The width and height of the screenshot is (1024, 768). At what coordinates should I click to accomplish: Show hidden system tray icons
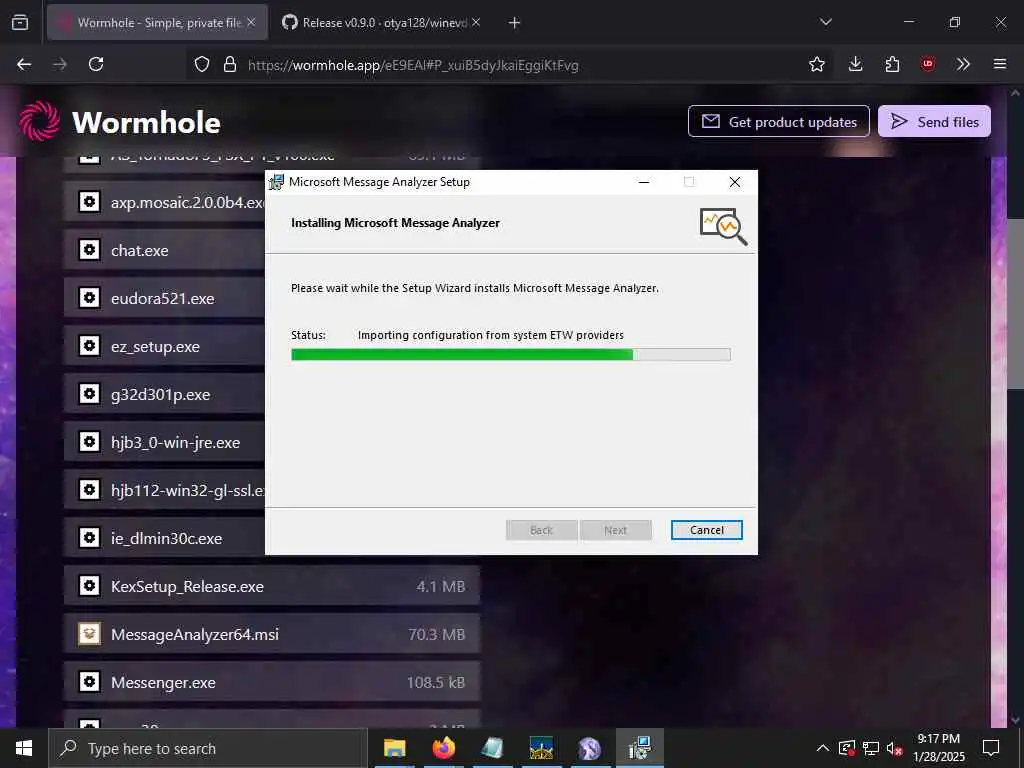pyautogui.click(x=823, y=748)
